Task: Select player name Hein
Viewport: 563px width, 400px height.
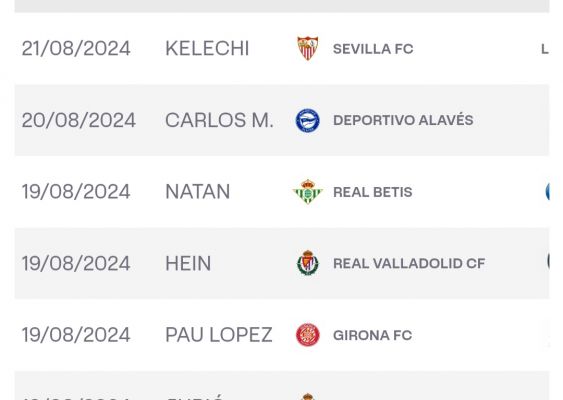Action: 188,264
